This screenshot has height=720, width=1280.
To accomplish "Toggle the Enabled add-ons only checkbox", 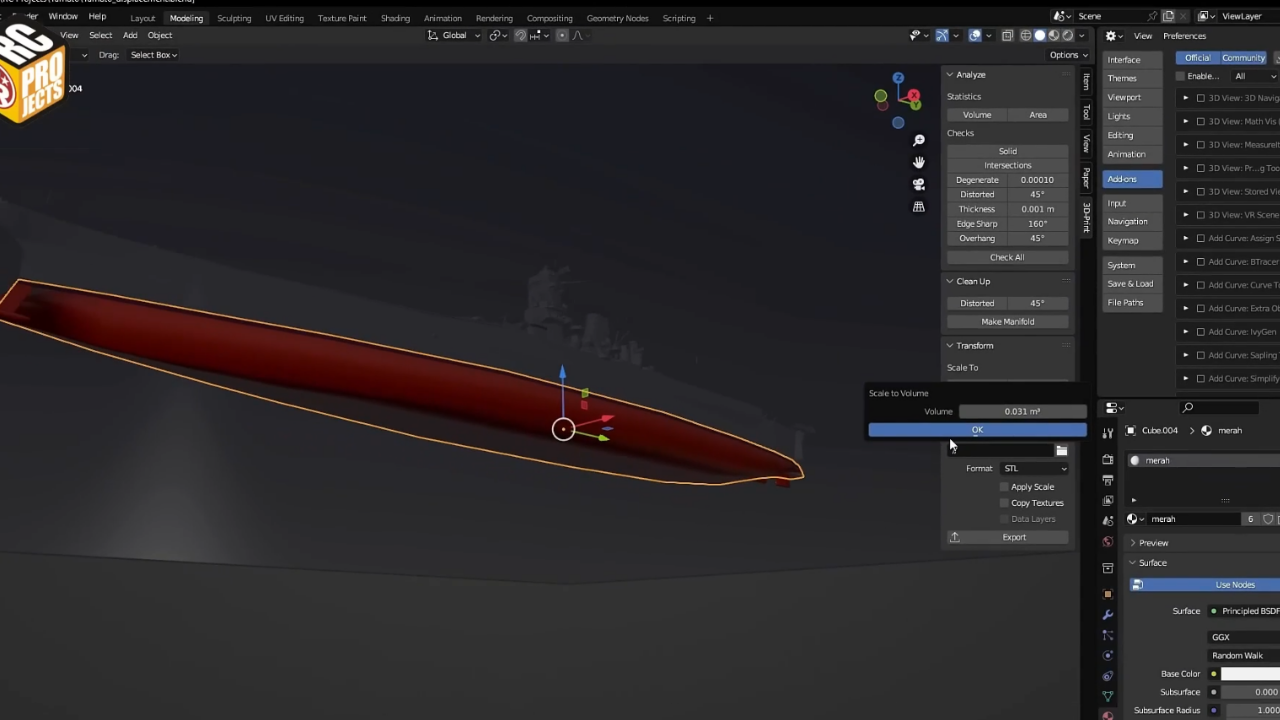I will click(1180, 76).
